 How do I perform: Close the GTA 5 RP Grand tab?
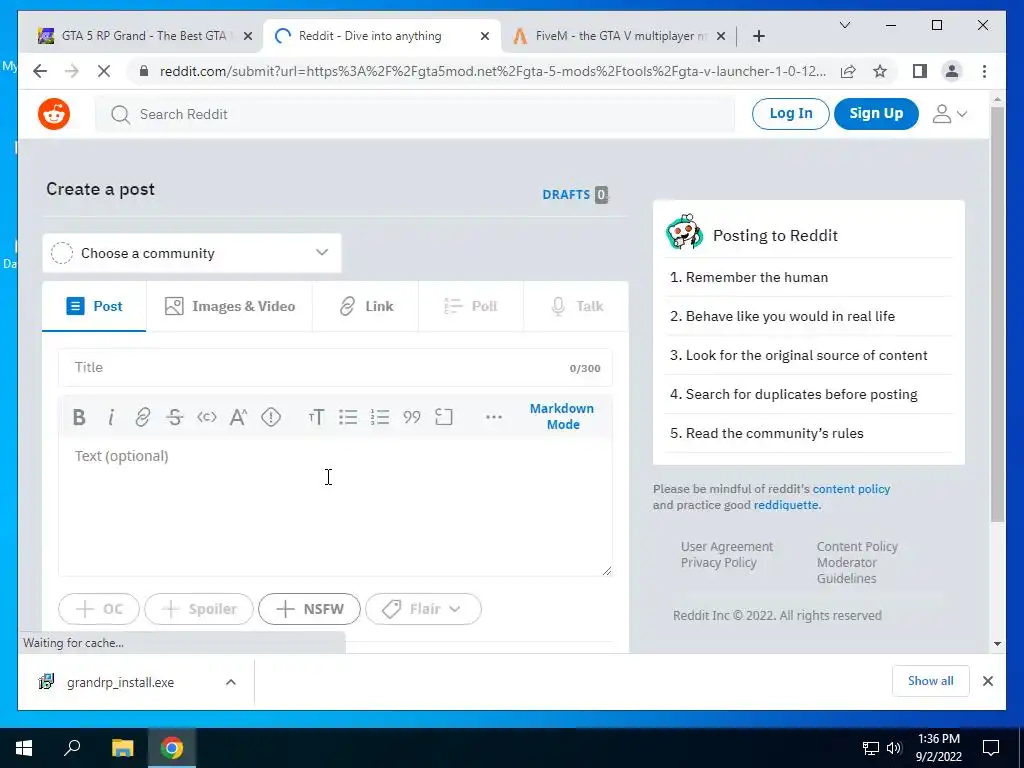point(248,36)
